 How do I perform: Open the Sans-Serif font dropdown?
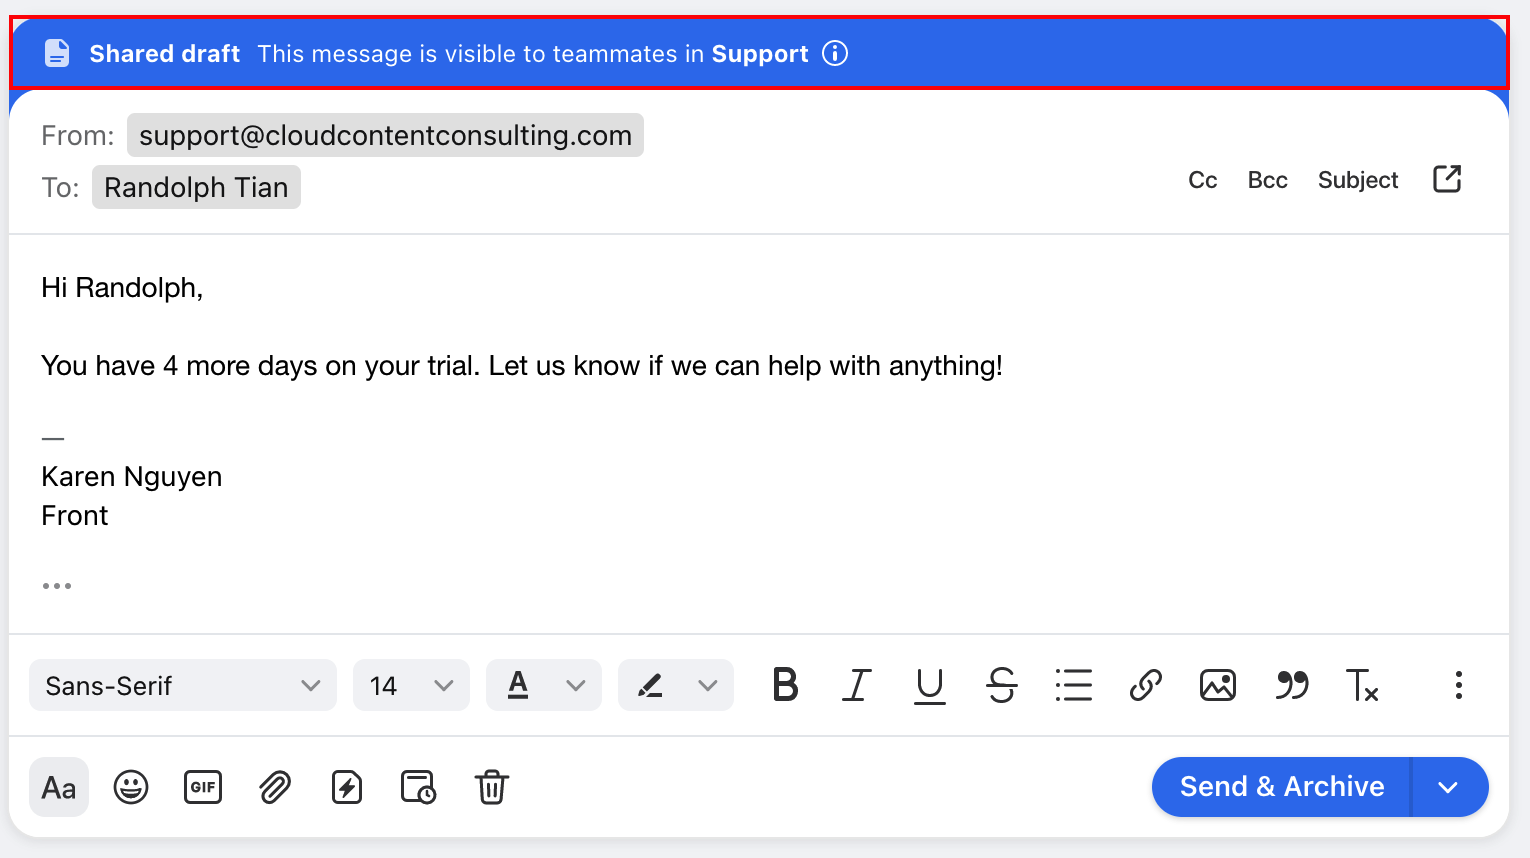click(x=183, y=685)
